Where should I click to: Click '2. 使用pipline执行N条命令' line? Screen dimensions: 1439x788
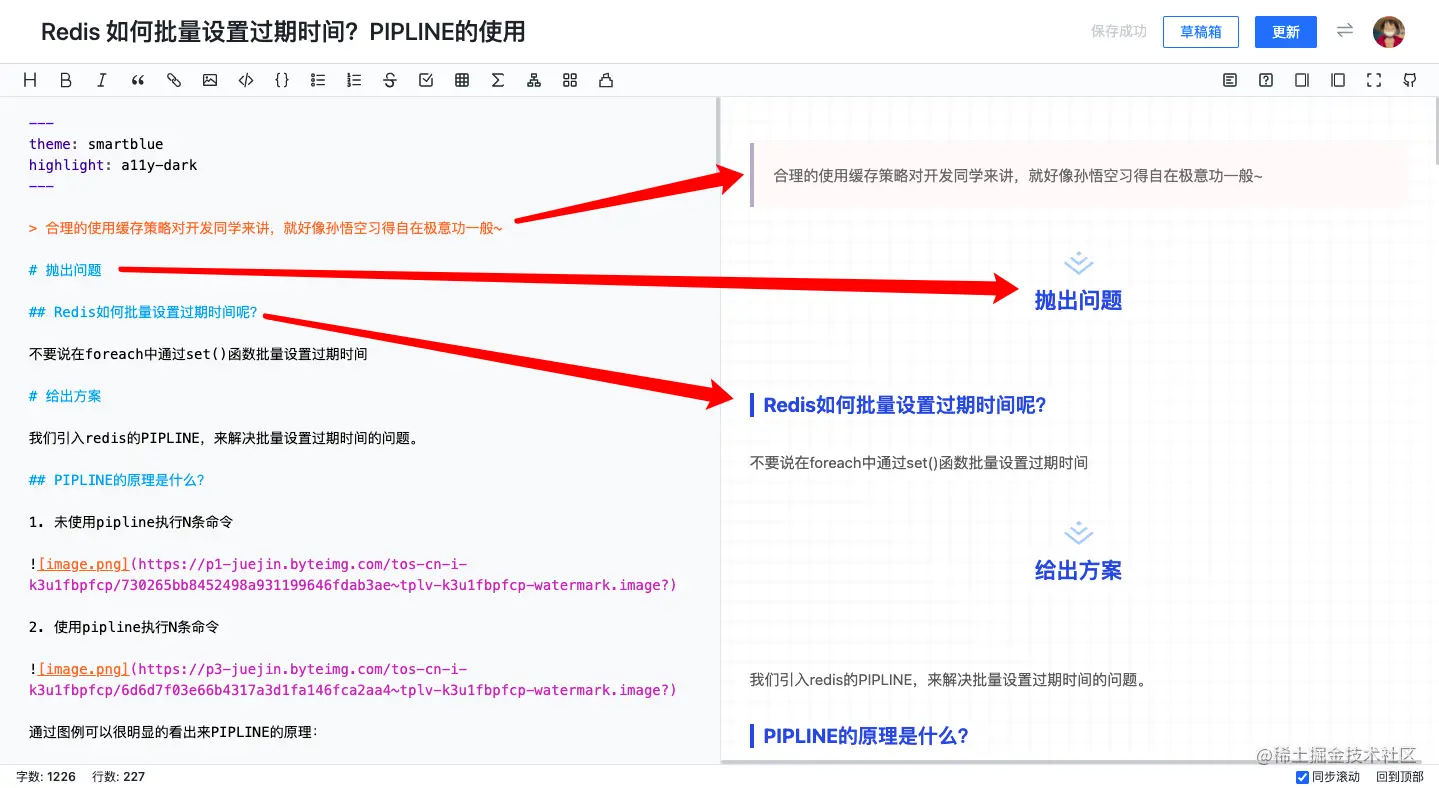[124, 627]
